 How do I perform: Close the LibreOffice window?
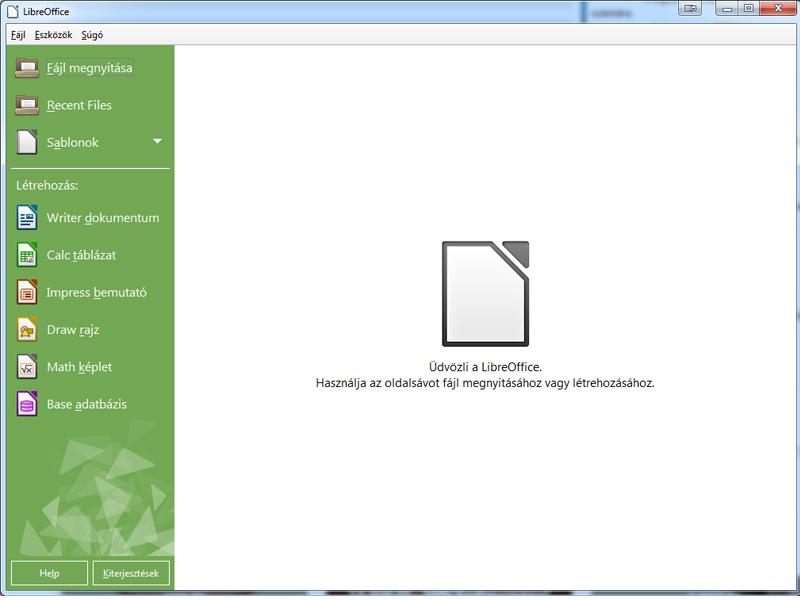(779, 8)
